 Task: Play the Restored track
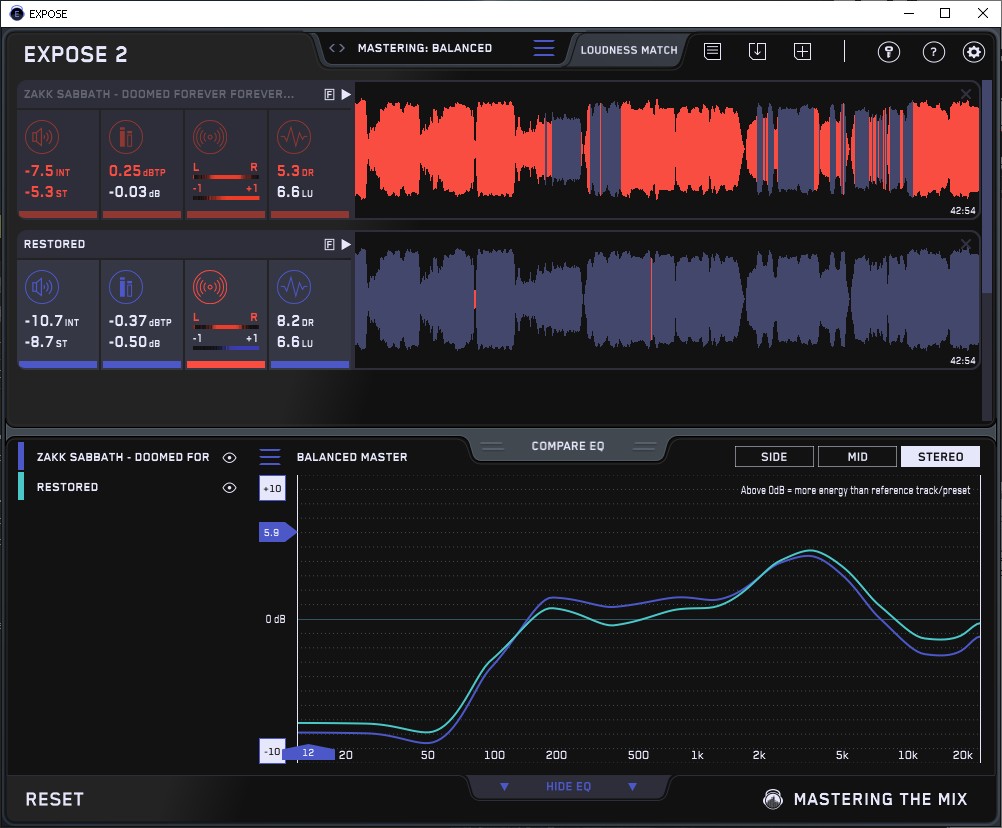coord(346,244)
